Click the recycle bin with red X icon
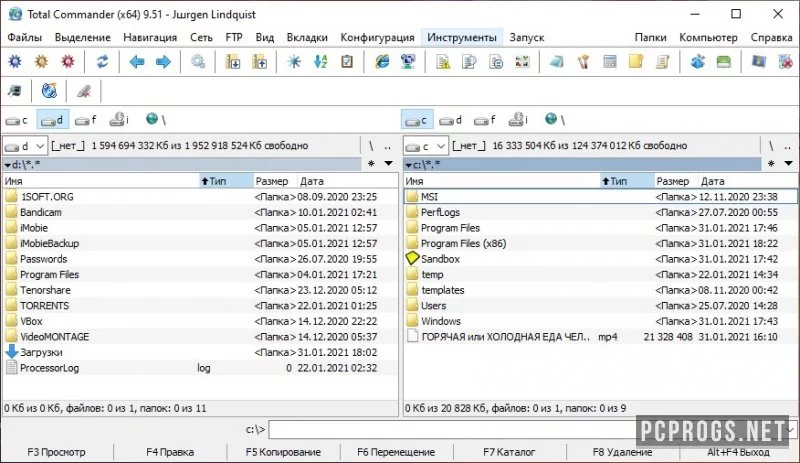Image resolution: width=800 pixels, height=463 pixels. 785,62
